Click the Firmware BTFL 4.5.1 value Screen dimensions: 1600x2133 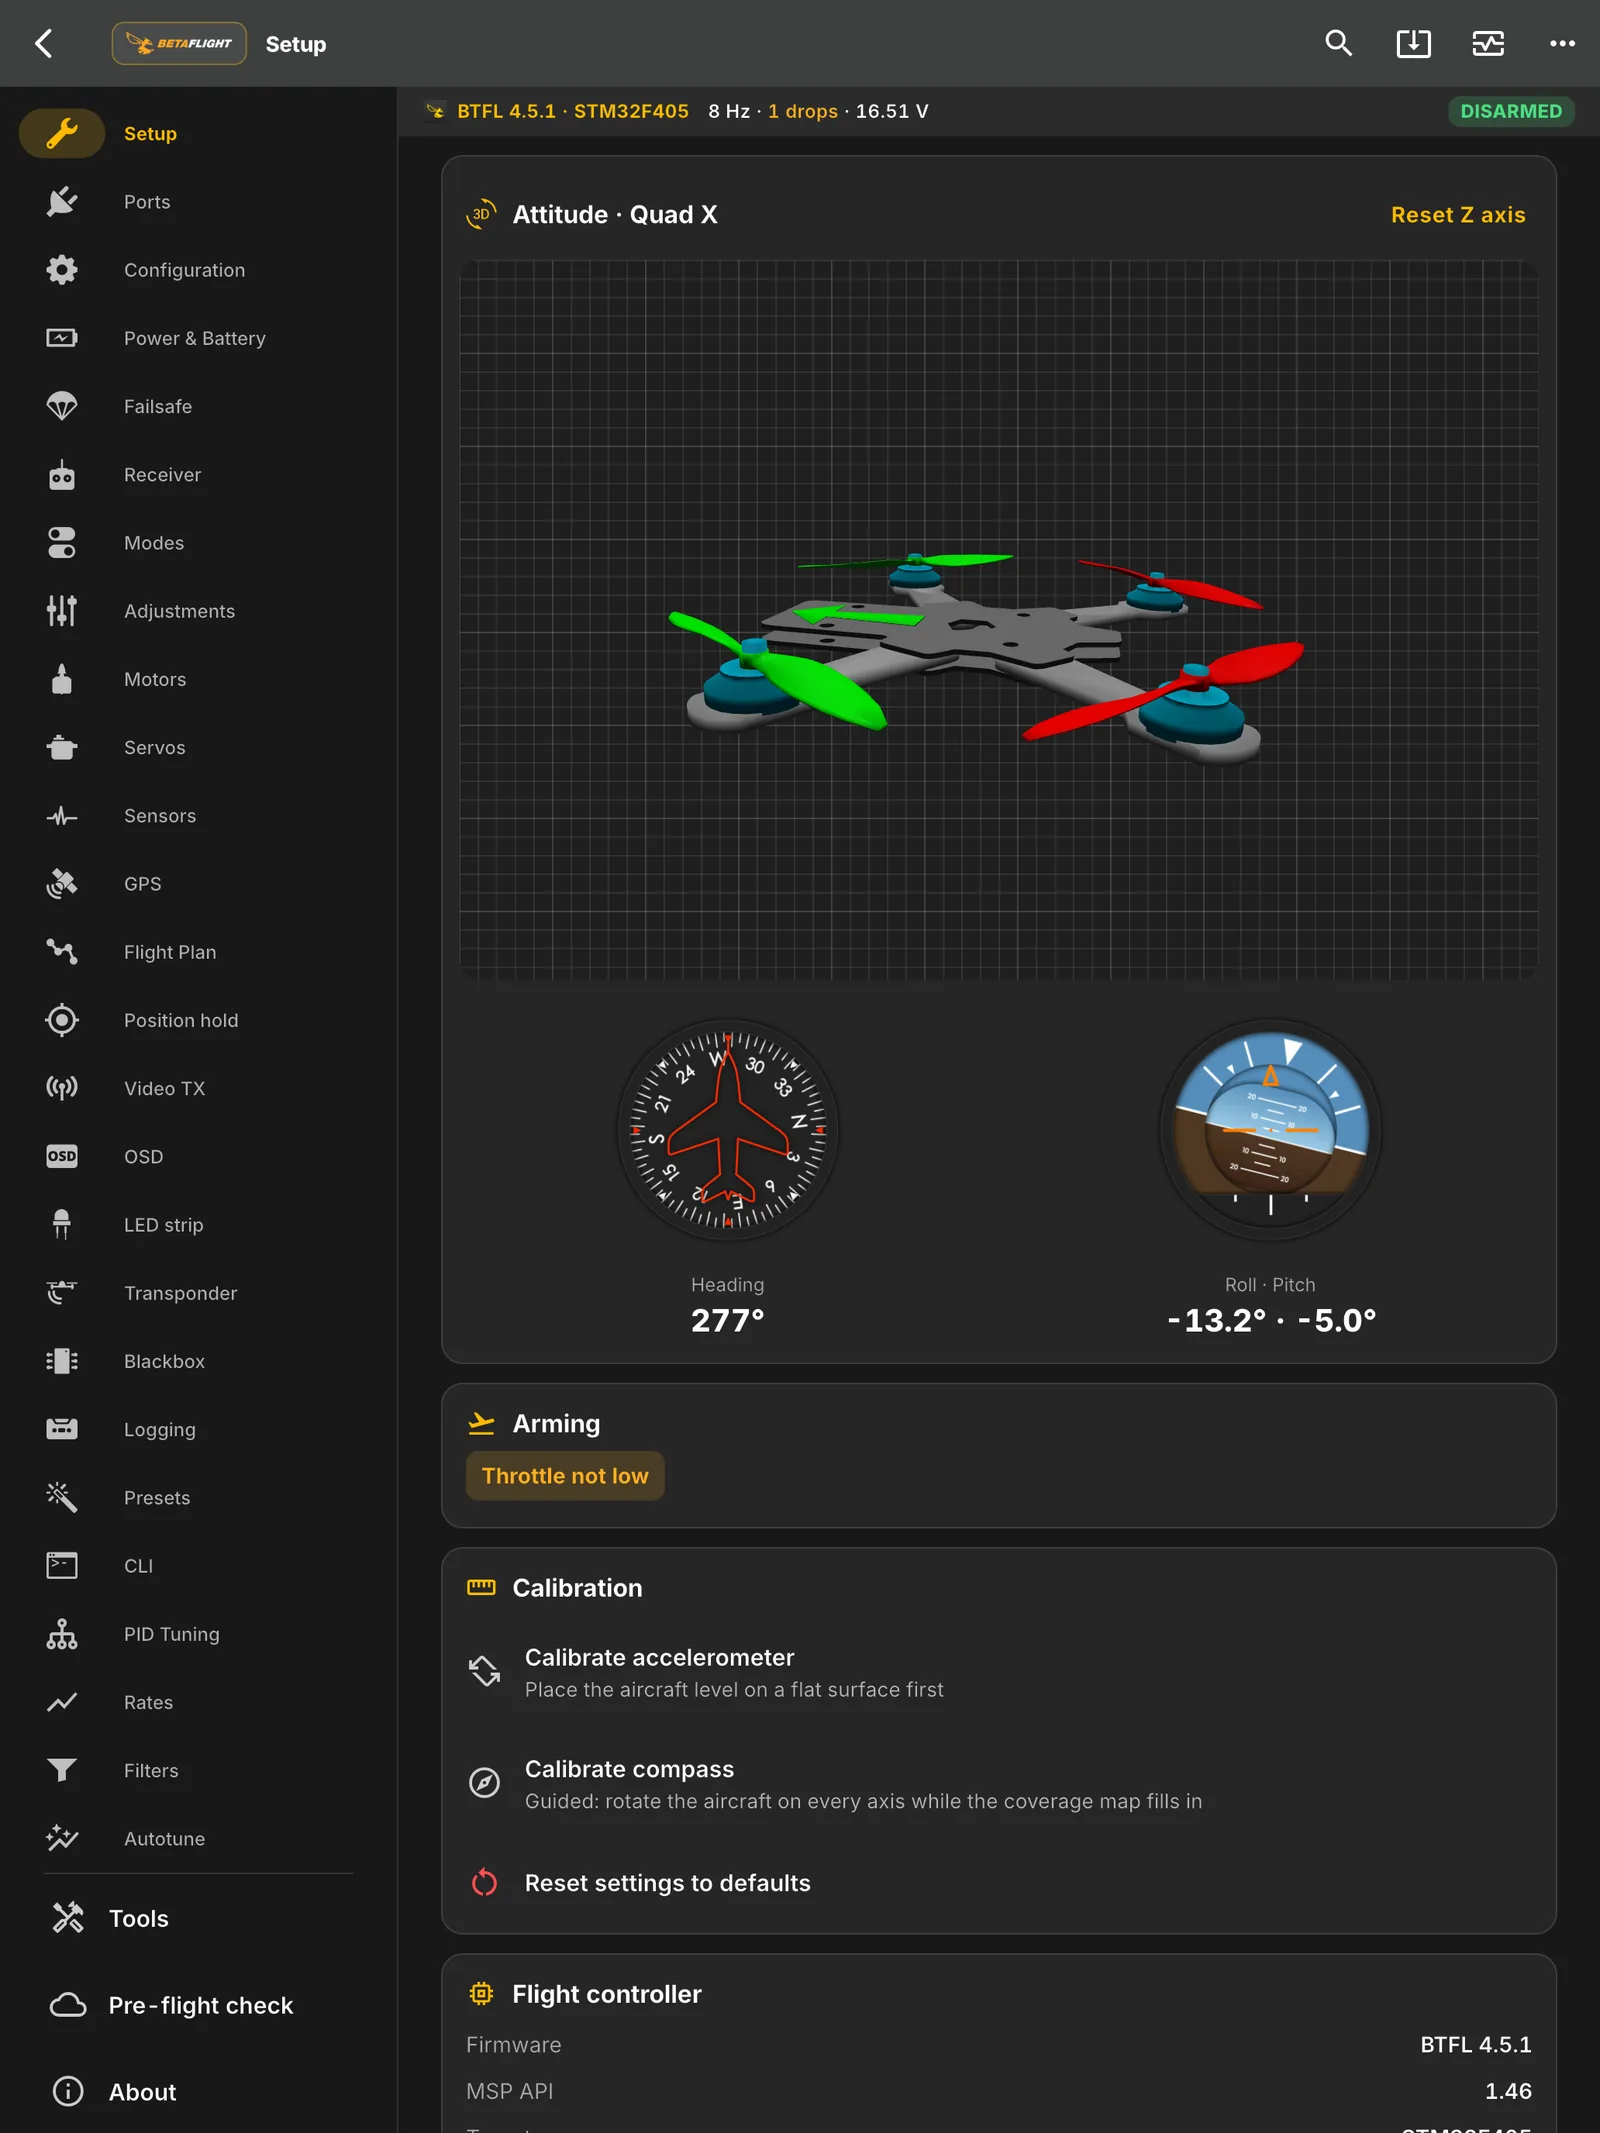pyautogui.click(x=1475, y=2045)
